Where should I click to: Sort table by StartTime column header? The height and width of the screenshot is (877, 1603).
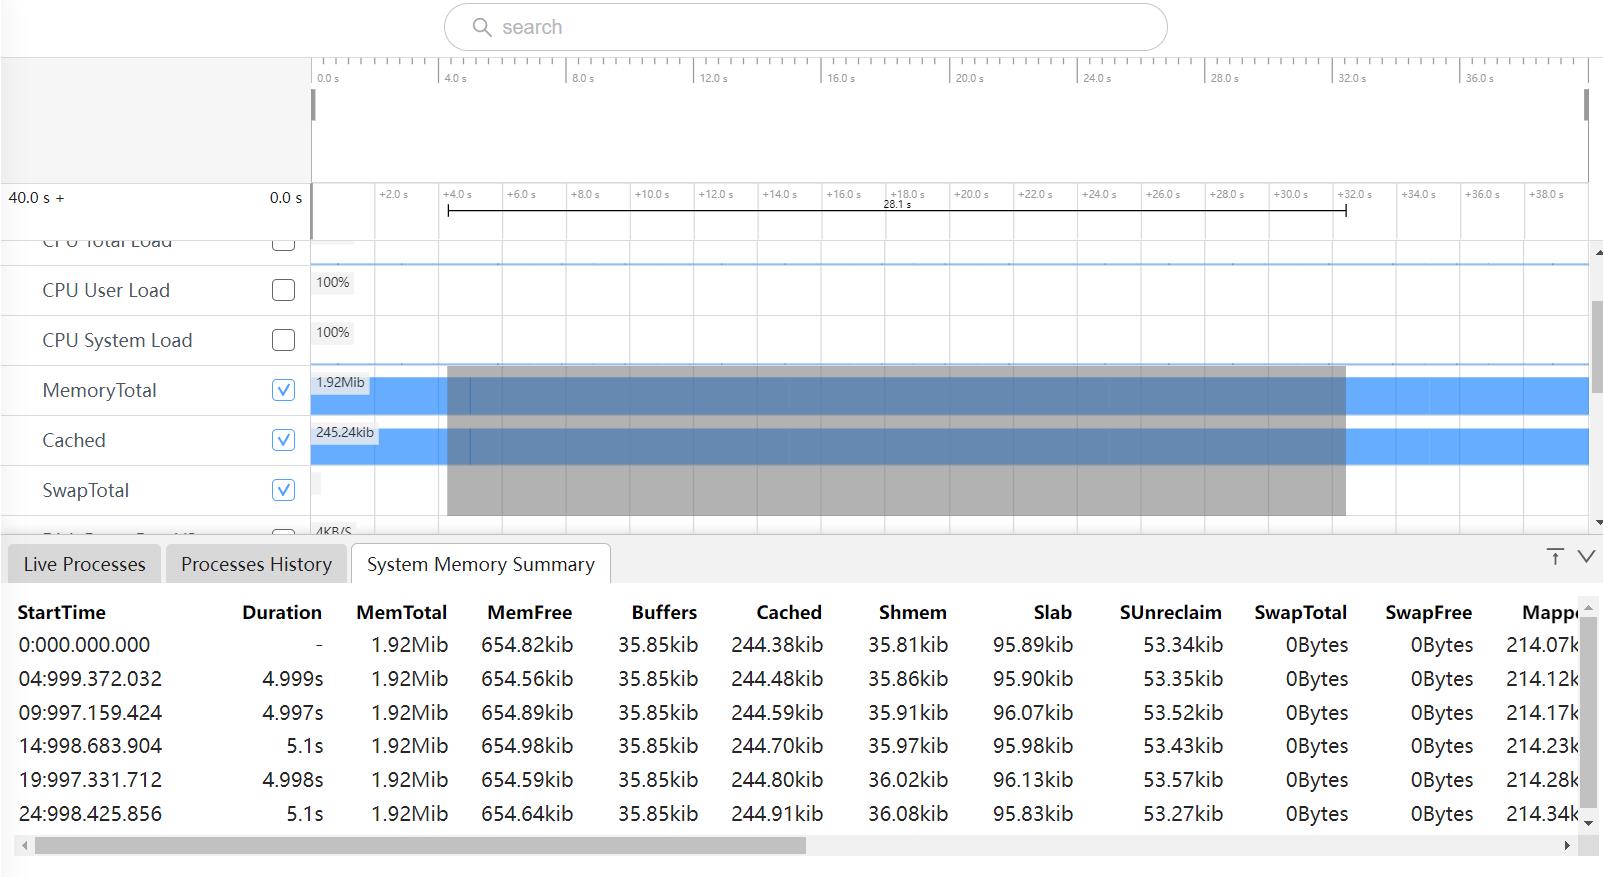point(61,612)
